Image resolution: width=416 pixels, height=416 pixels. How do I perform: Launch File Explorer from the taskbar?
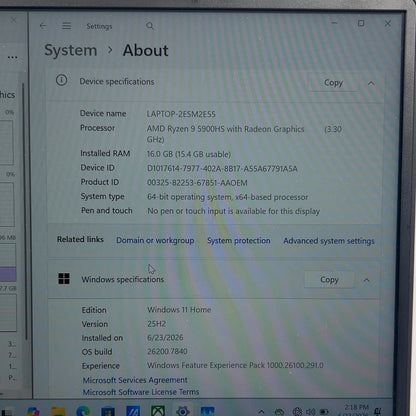[x=58, y=411]
